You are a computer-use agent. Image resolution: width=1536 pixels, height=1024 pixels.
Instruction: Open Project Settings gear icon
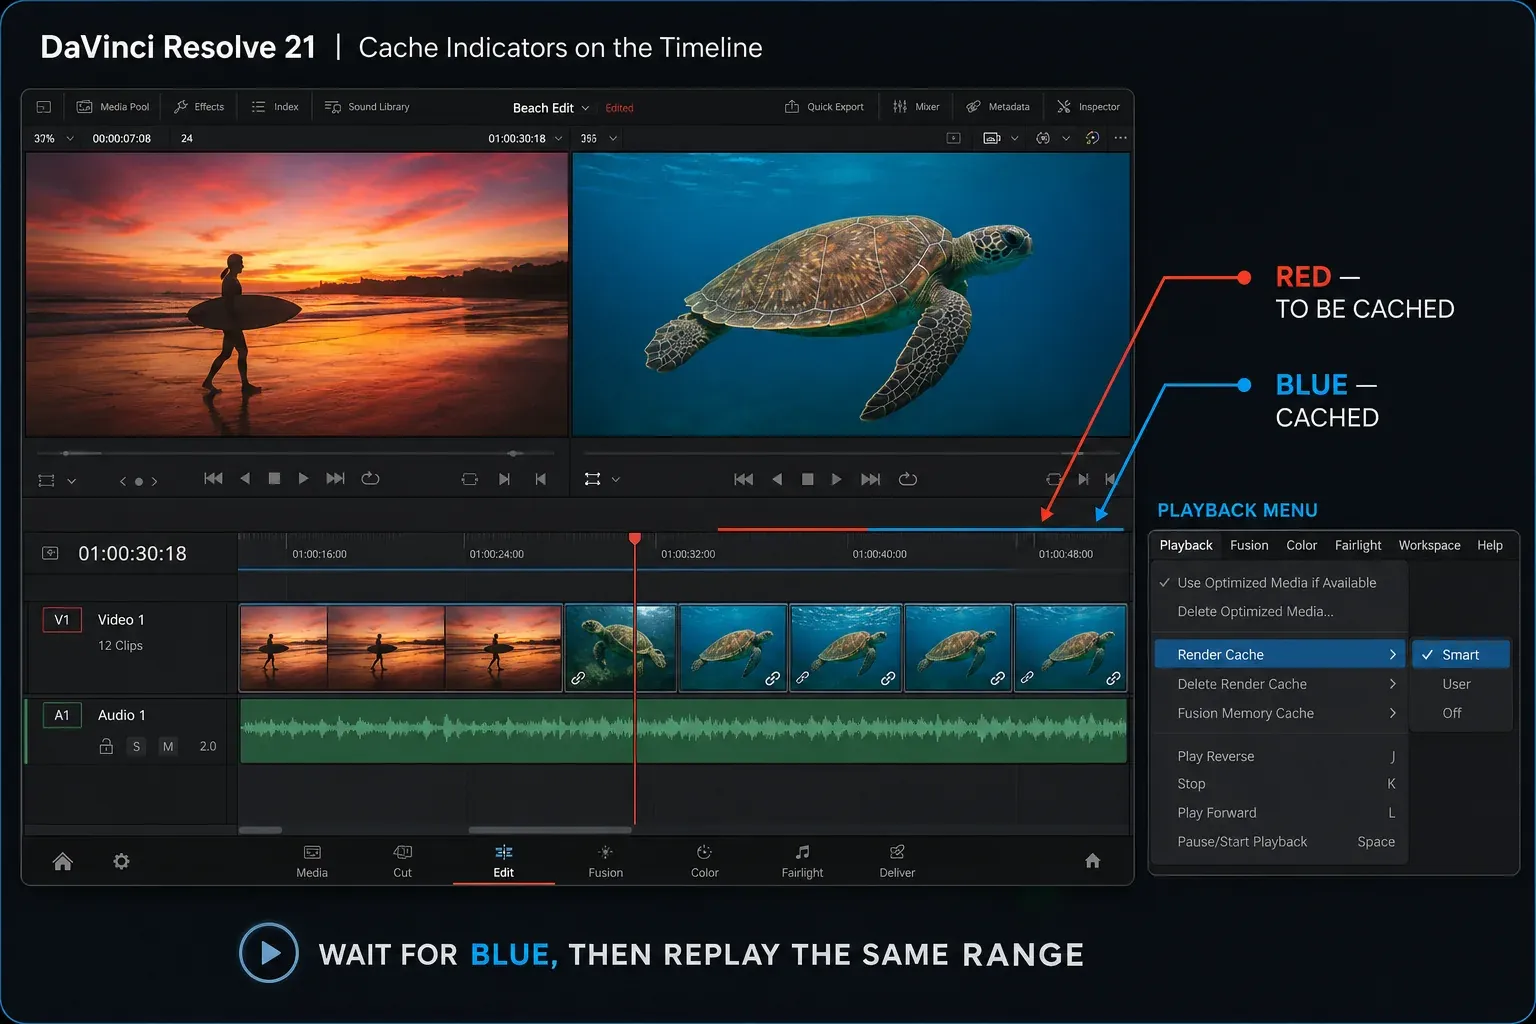[121, 861]
